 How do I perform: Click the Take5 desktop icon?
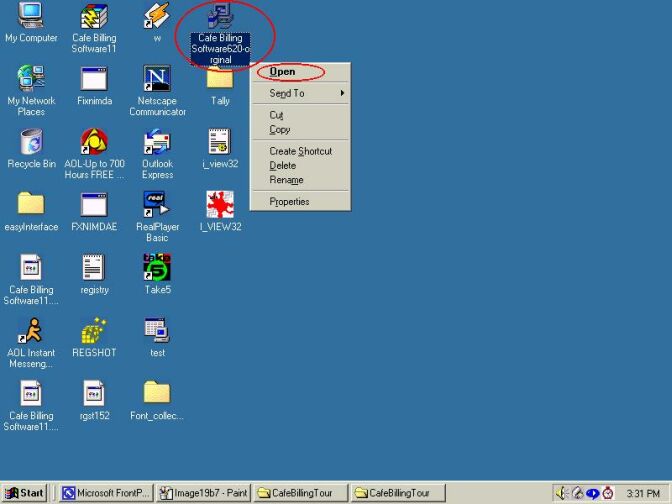[157, 268]
